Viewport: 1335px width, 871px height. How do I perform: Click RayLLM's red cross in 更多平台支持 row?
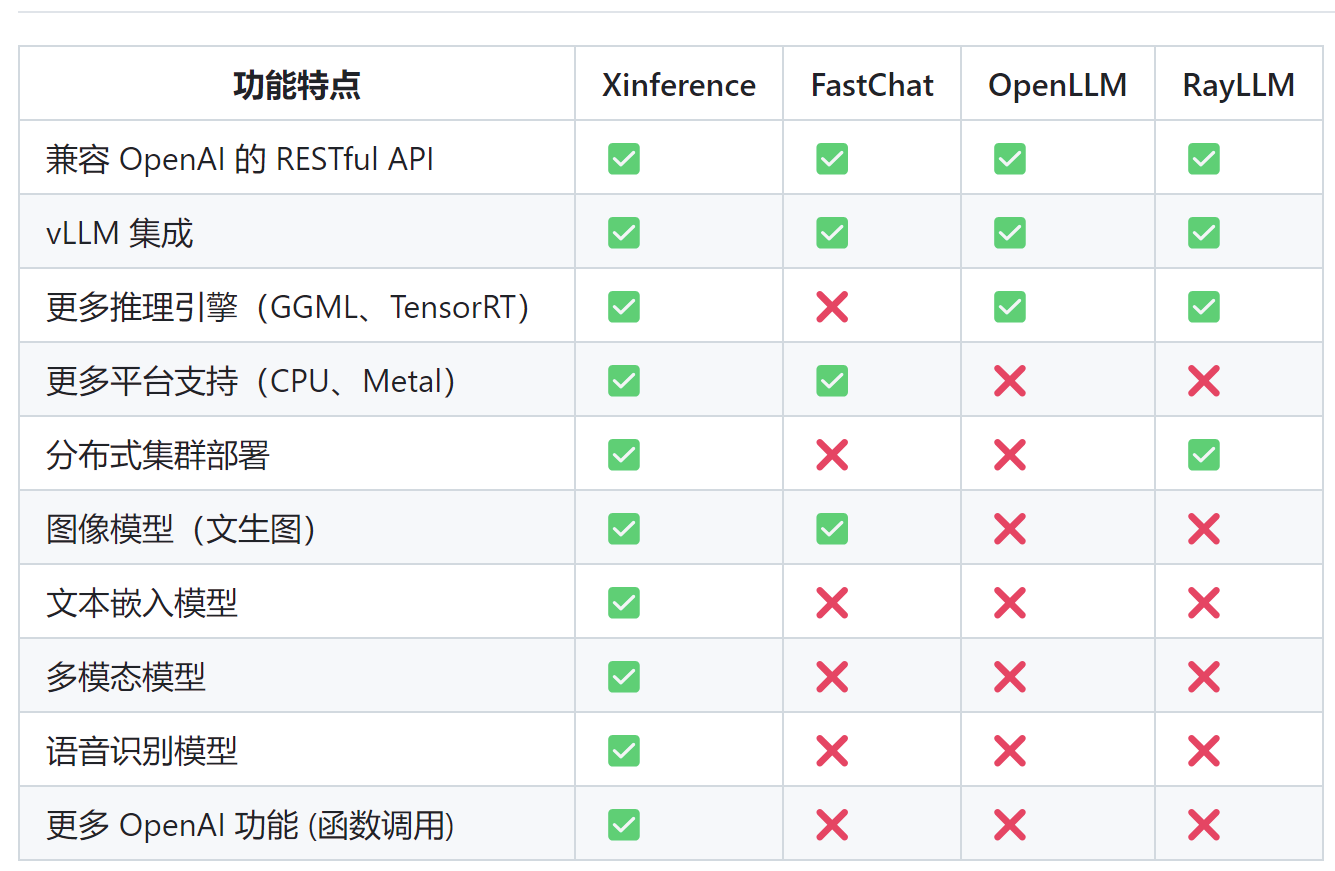[1203, 380]
